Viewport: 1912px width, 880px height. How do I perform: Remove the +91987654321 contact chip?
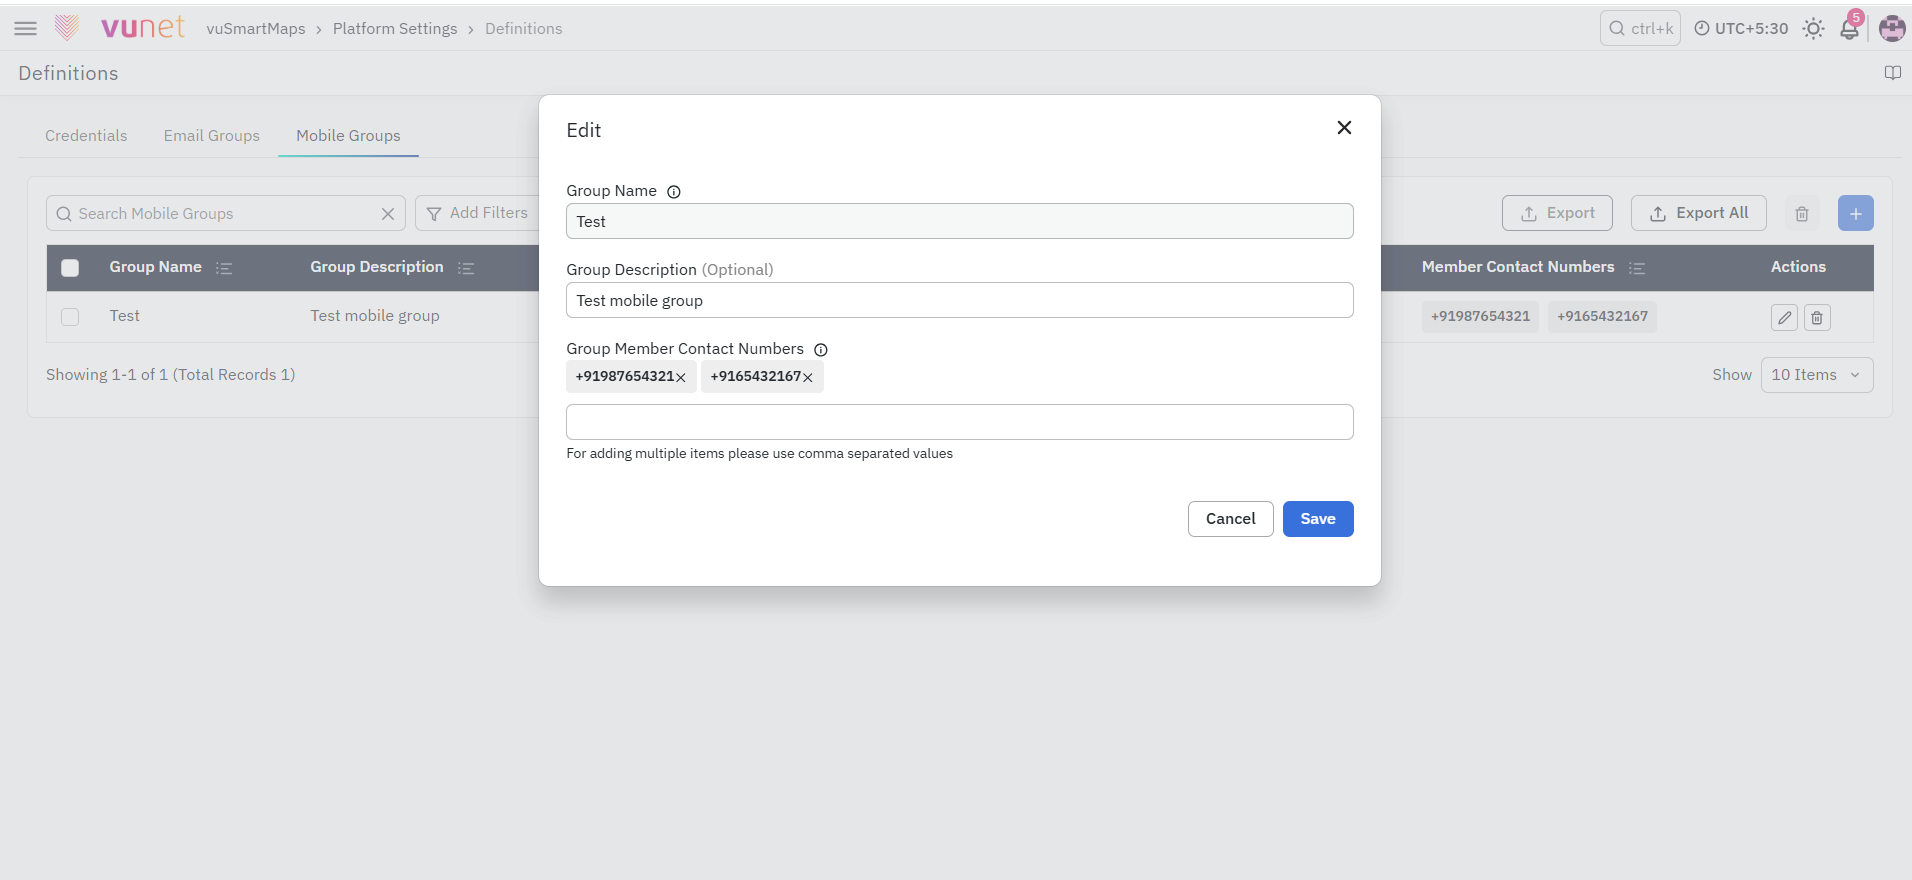(x=681, y=377)
